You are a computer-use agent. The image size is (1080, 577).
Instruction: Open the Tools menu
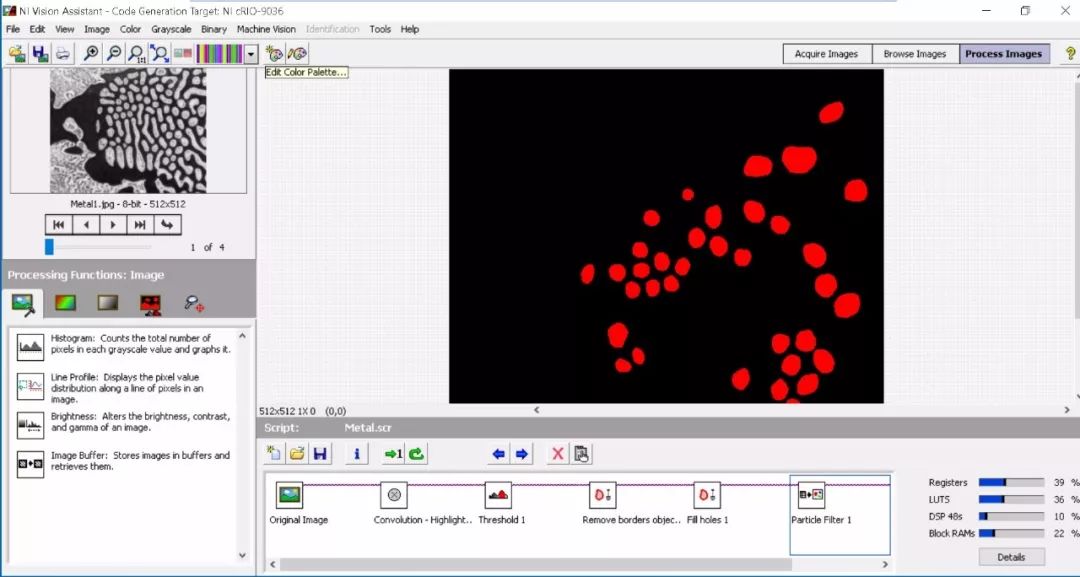(x=380, y=29)
